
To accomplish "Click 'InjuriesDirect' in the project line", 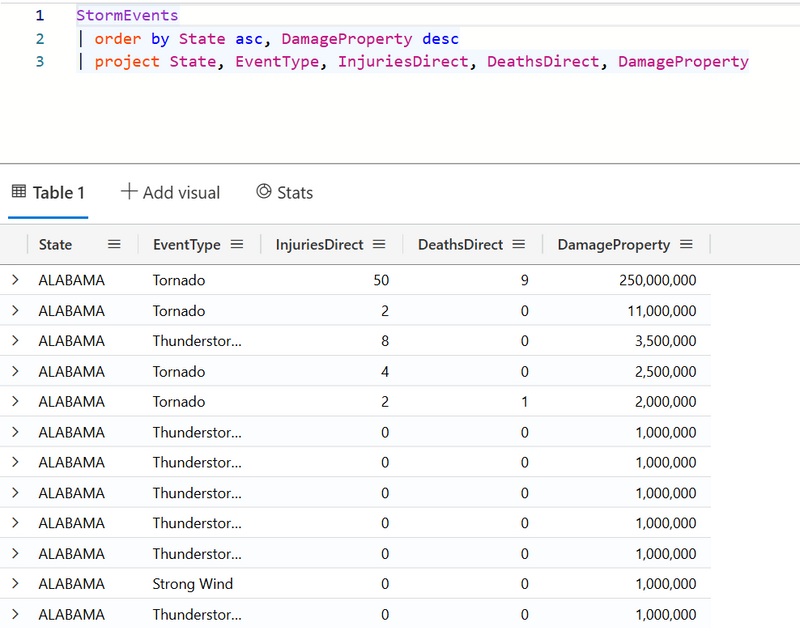I will [x=403, y=62].
